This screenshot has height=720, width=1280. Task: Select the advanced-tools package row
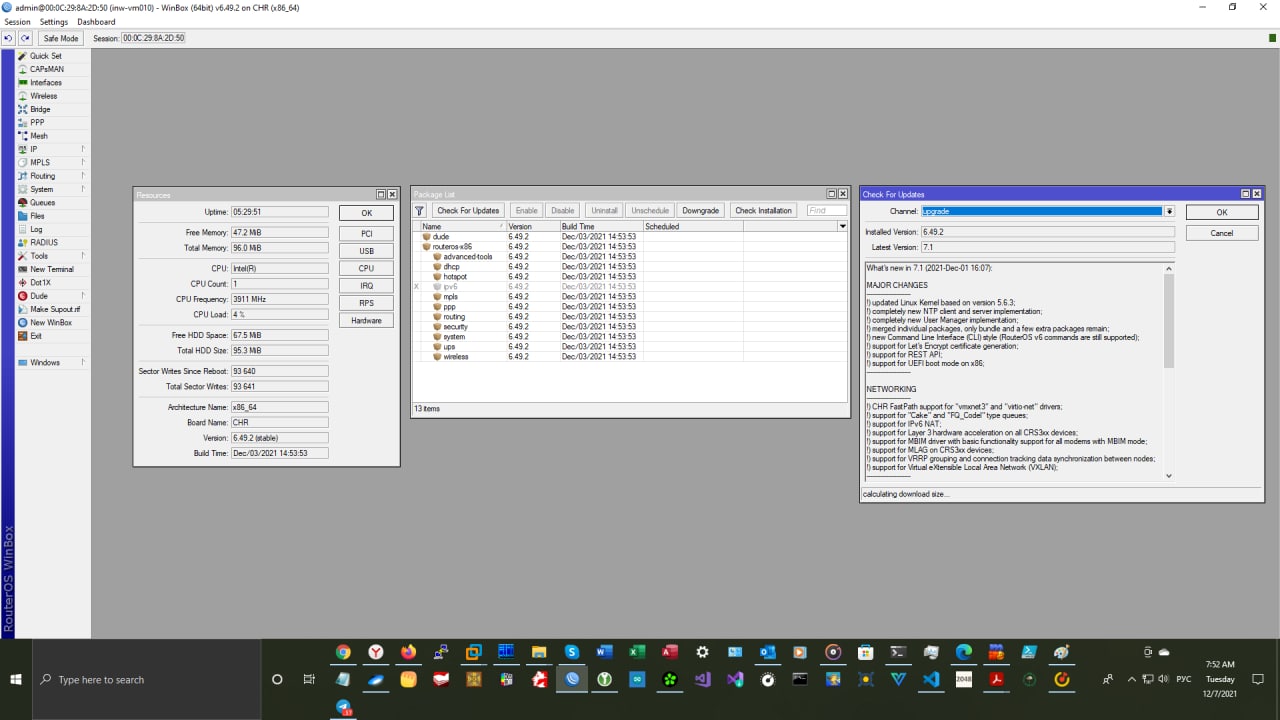click(x=629, y=257)
